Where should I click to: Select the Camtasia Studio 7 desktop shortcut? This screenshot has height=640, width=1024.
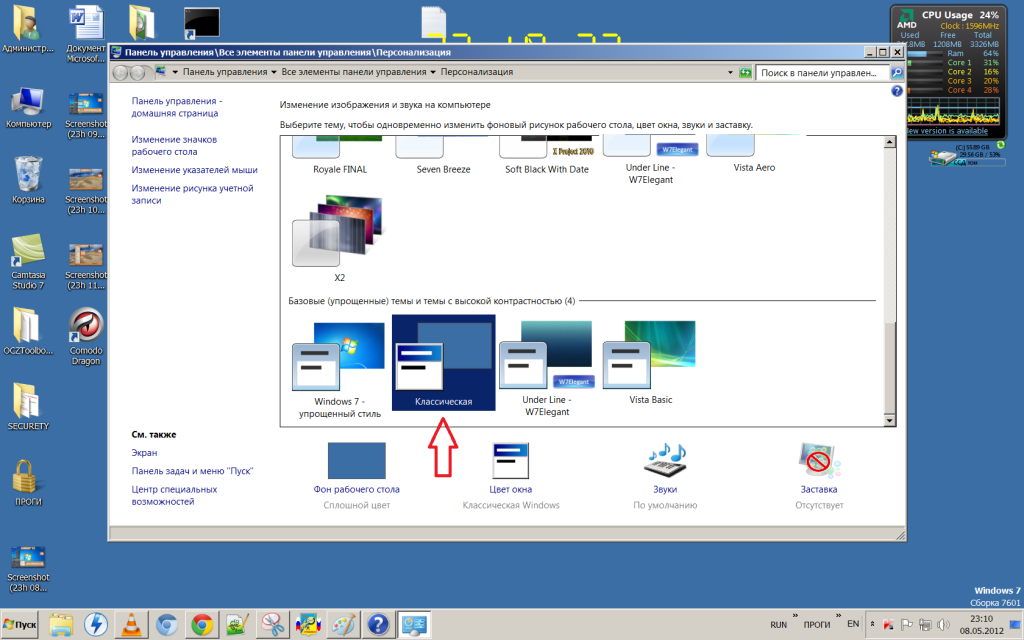pos(28,261)
